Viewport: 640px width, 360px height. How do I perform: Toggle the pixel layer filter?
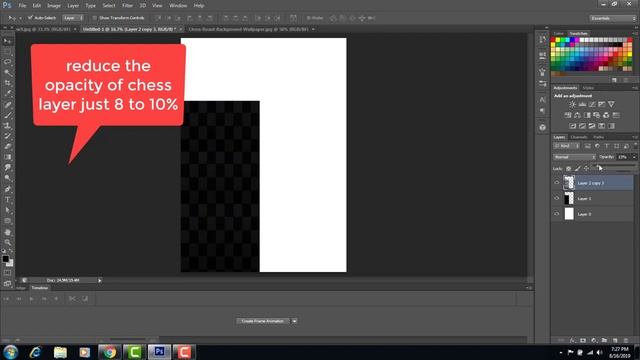[588, 146]
